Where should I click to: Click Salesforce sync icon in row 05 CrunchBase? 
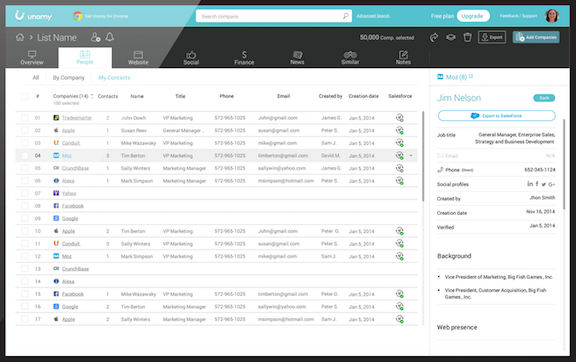click(400, 168)
